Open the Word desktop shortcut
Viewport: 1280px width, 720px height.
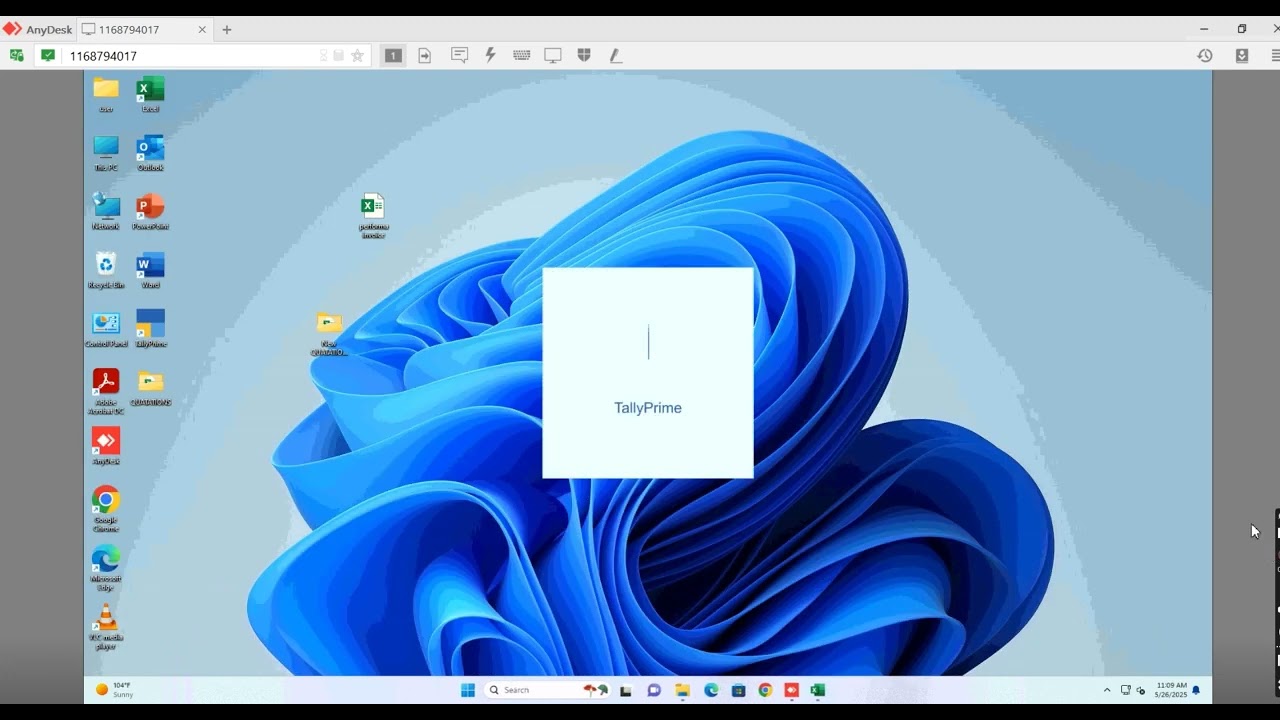[x=150, y=270]
